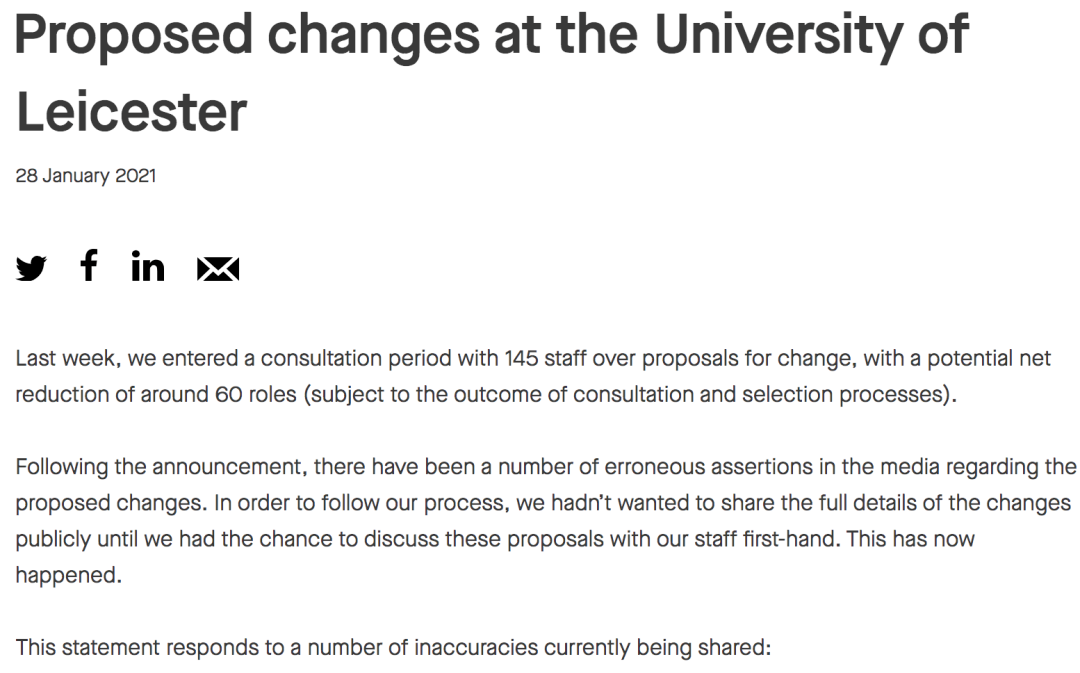Image resolution: width=1080 pixels, height=673 pixels.
Task: Click the word 'happened.' ending second paragraph
Action: 69,575
